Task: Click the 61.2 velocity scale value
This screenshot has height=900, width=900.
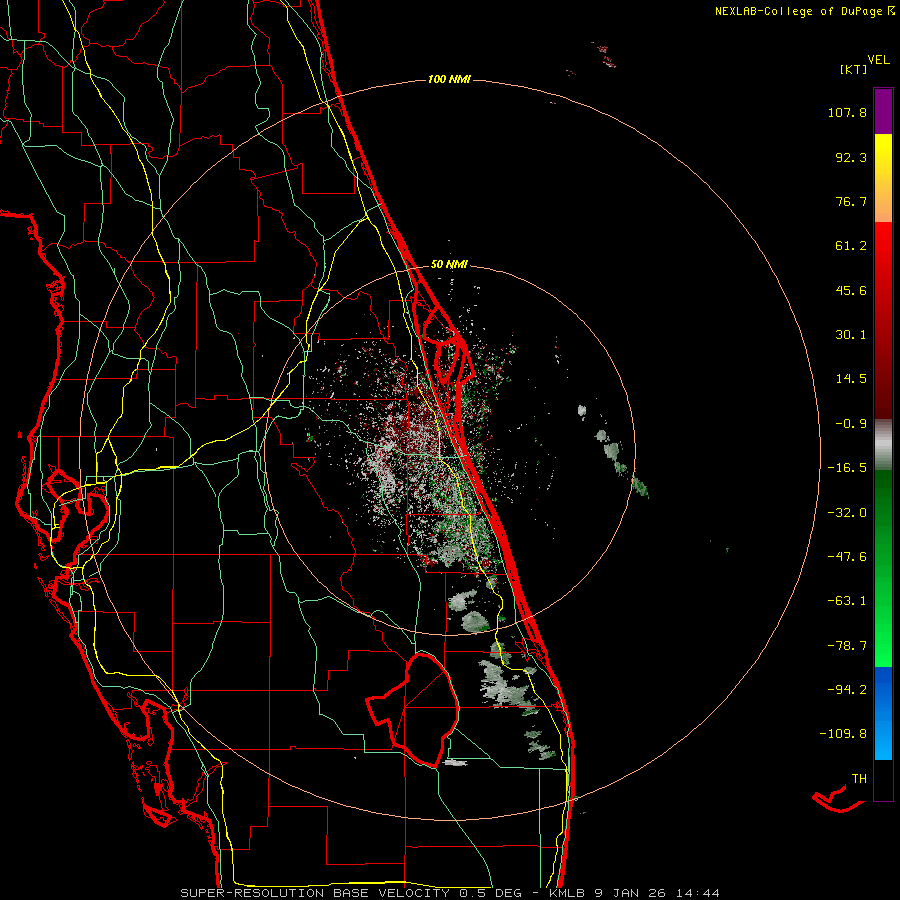Action: point(851,246)
